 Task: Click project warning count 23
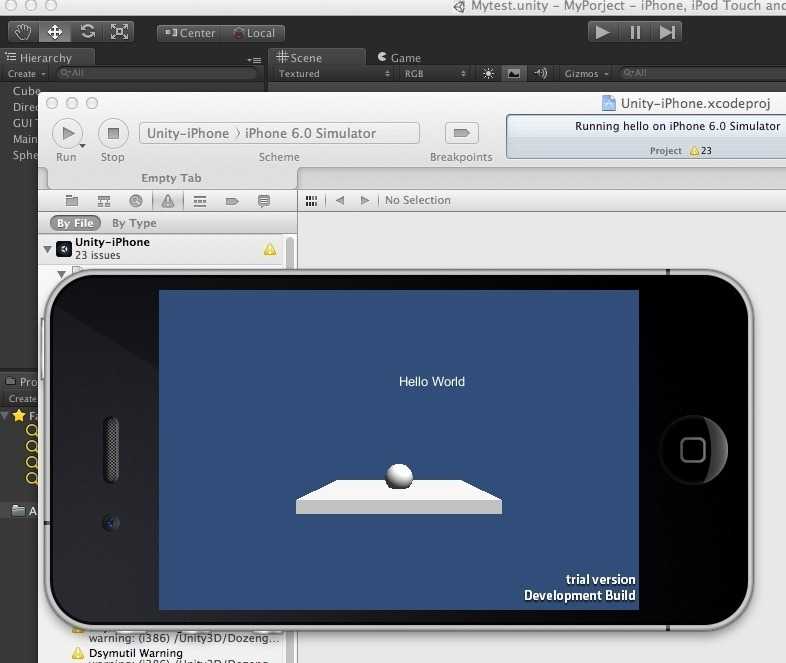pyautogui.click(x=701, y=150)
